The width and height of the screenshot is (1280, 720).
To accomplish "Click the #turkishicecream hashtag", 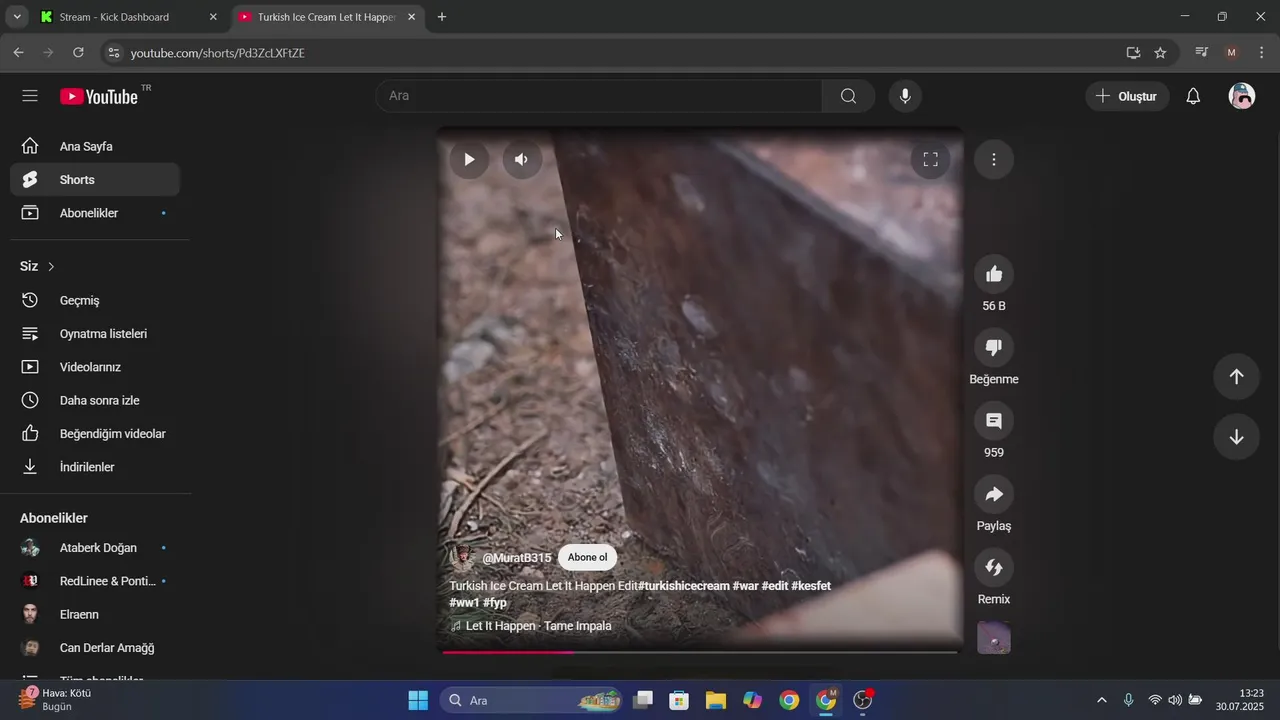I will 684,586.
